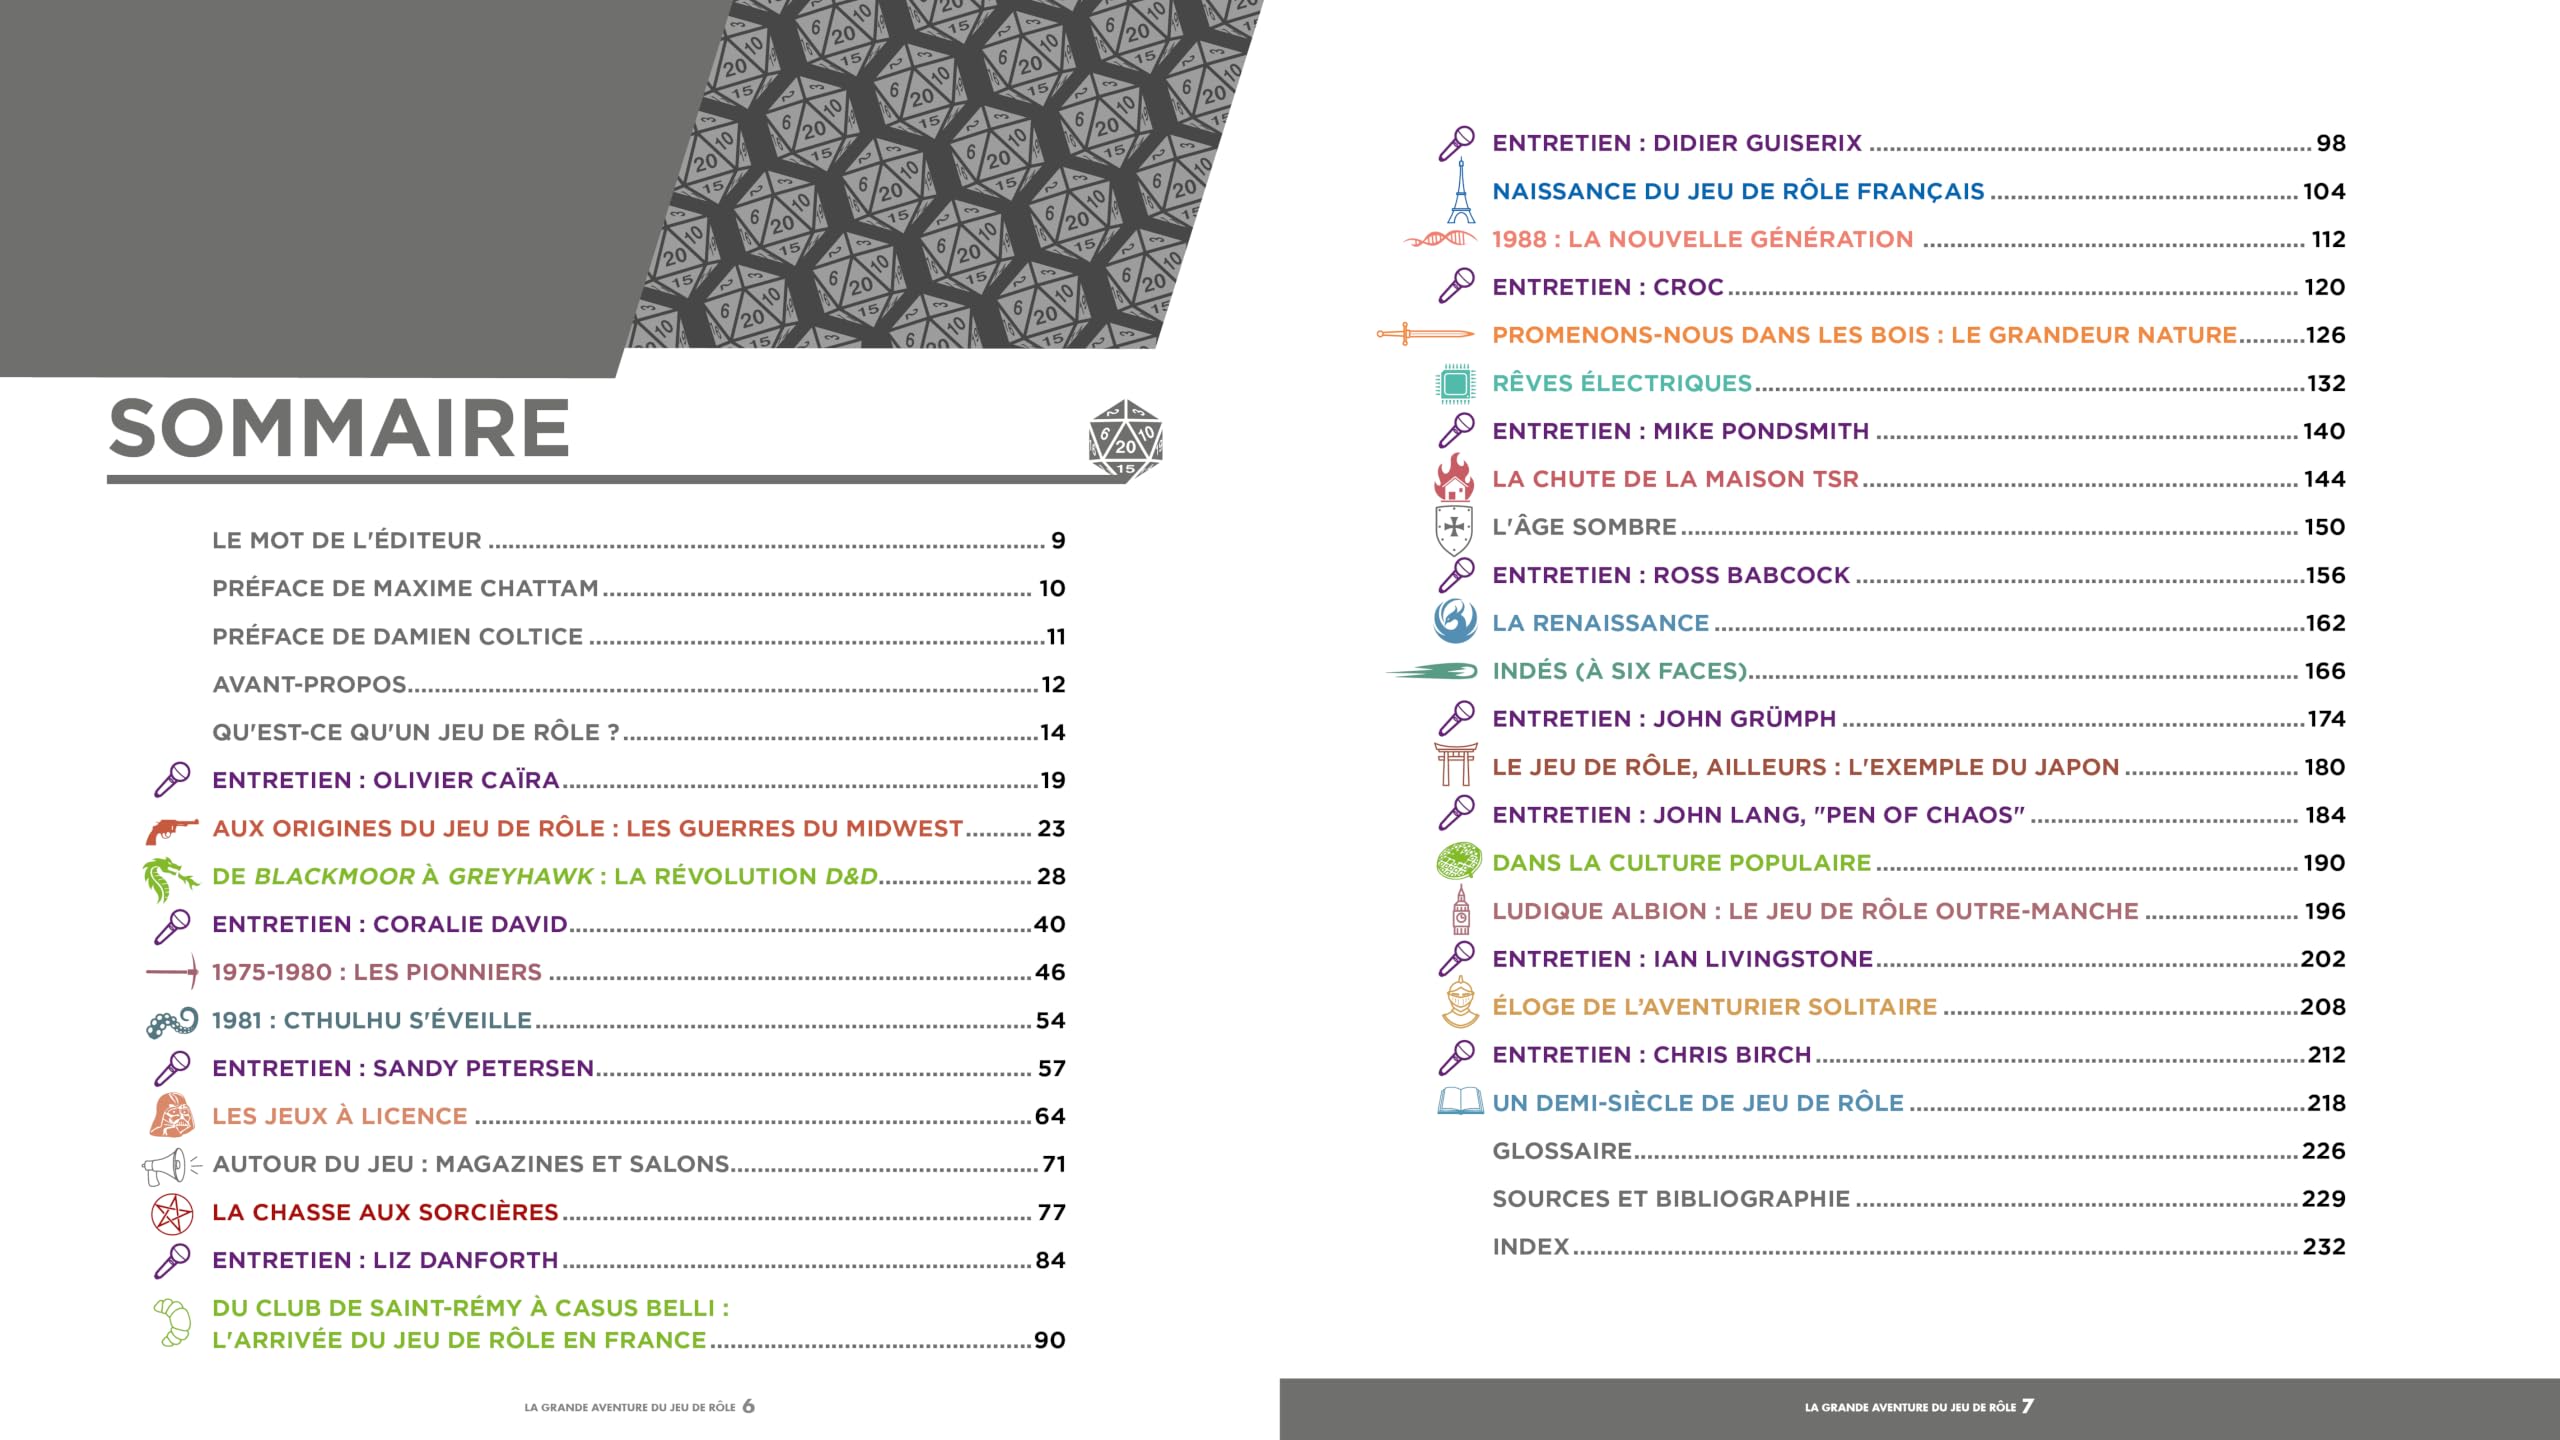Click the d20 dice icon next to Sommaire heading
This screenshot has height=1440, width=2560.
click(x=1125, y=441)
